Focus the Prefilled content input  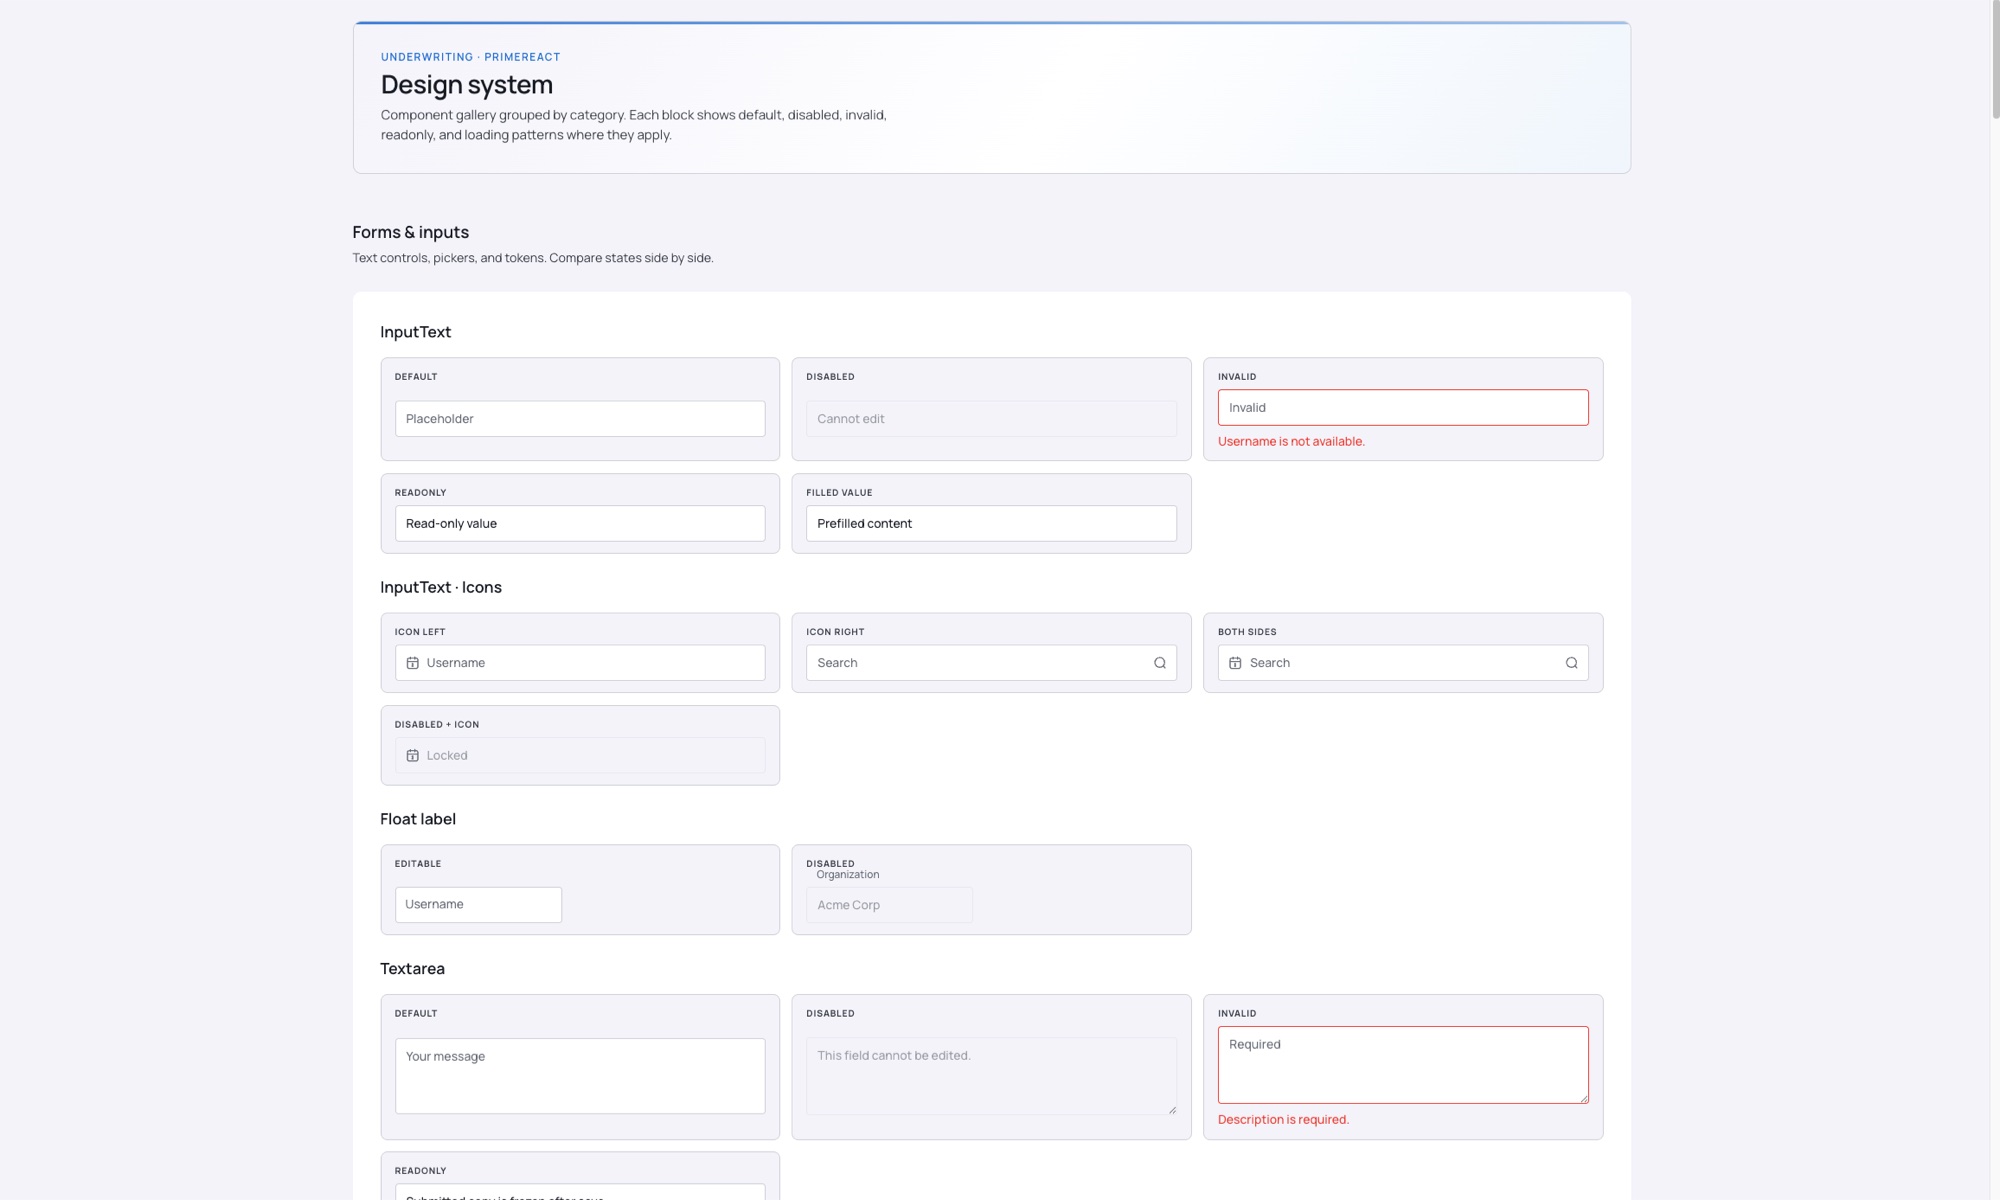pos(991,523)
